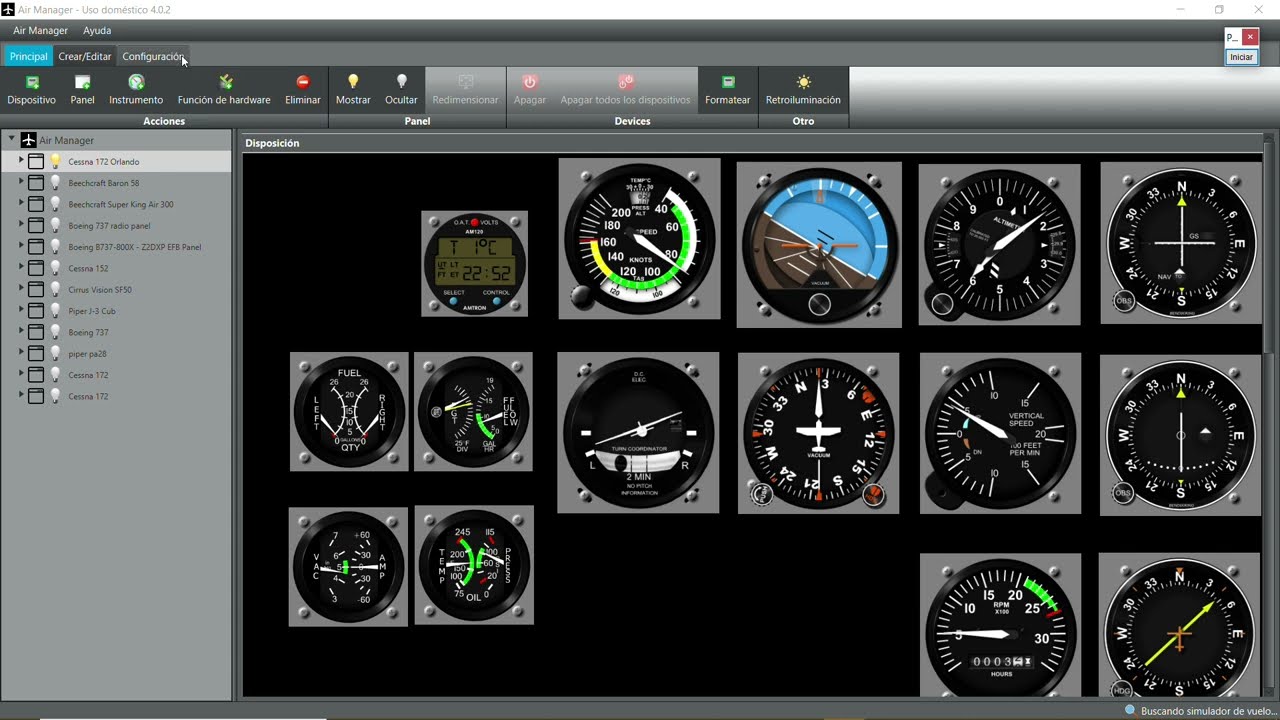
Task: Select the AMTRON digital clock instrument
Action: pyautogui.click(x=474, y=264)
